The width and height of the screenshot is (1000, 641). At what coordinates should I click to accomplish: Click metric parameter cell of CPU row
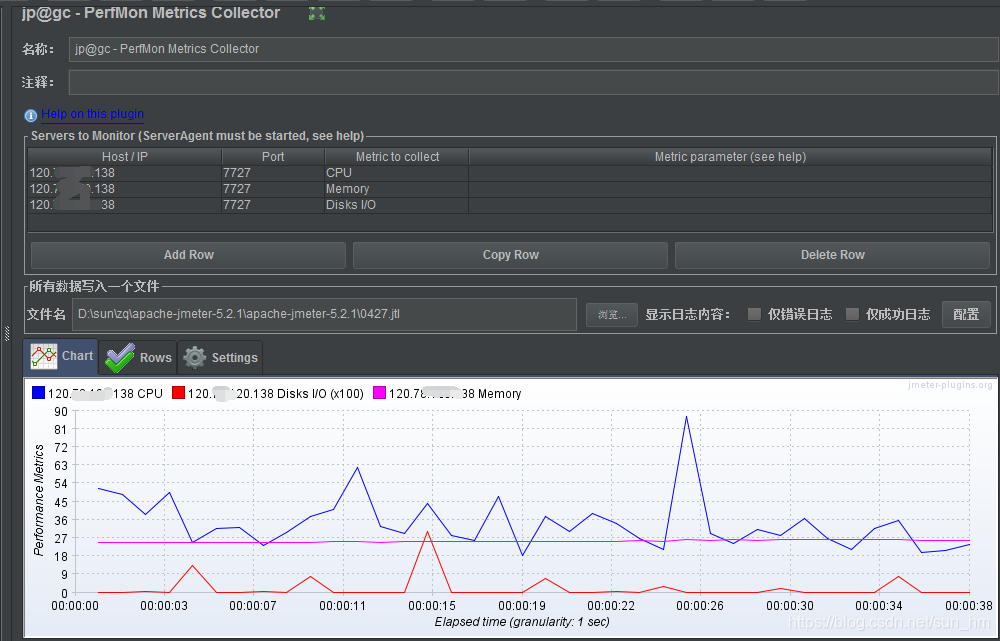[x=730, y=173]
